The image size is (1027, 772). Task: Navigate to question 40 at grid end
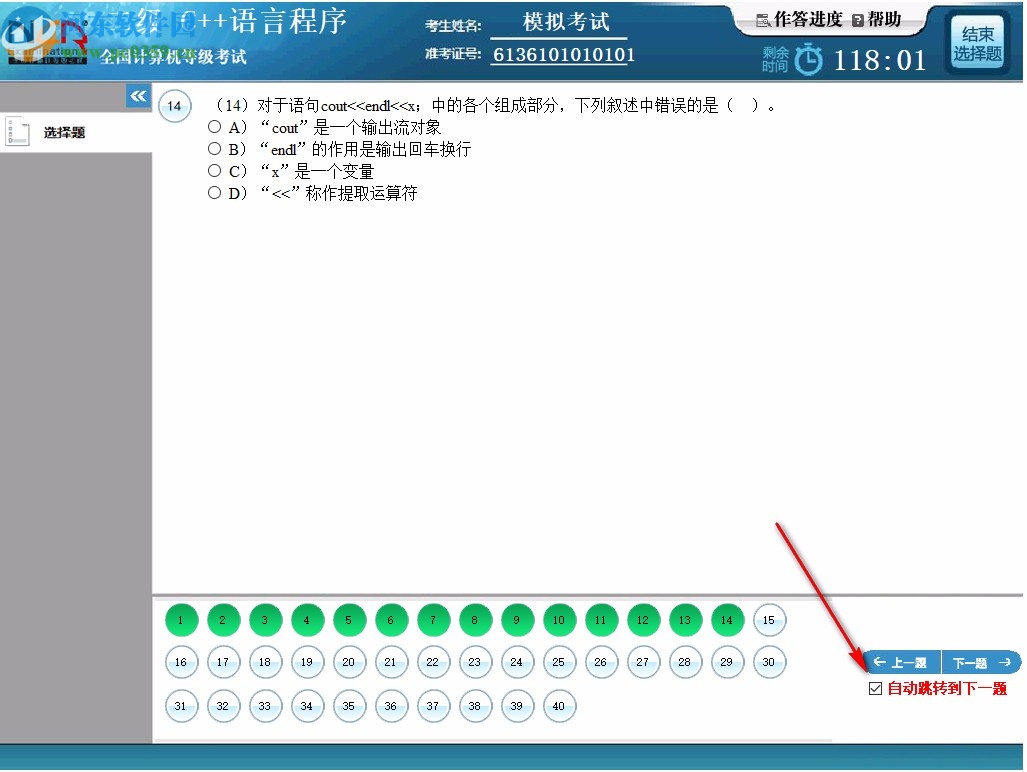(559, 706)
